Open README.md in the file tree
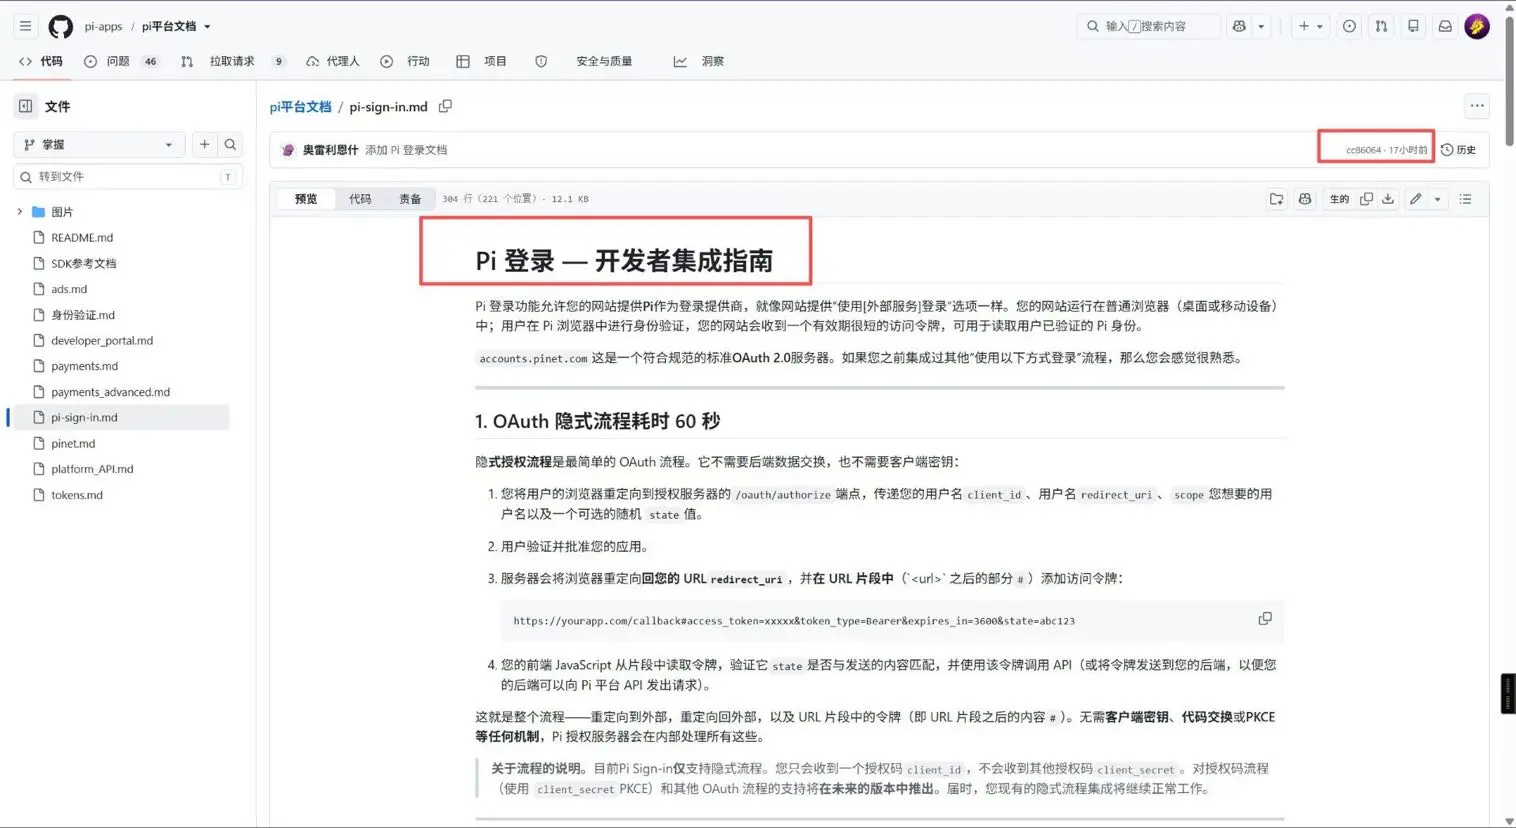The width and height of the screenshot is (1516, 828). pyautogui.click(x=82, y=238)
